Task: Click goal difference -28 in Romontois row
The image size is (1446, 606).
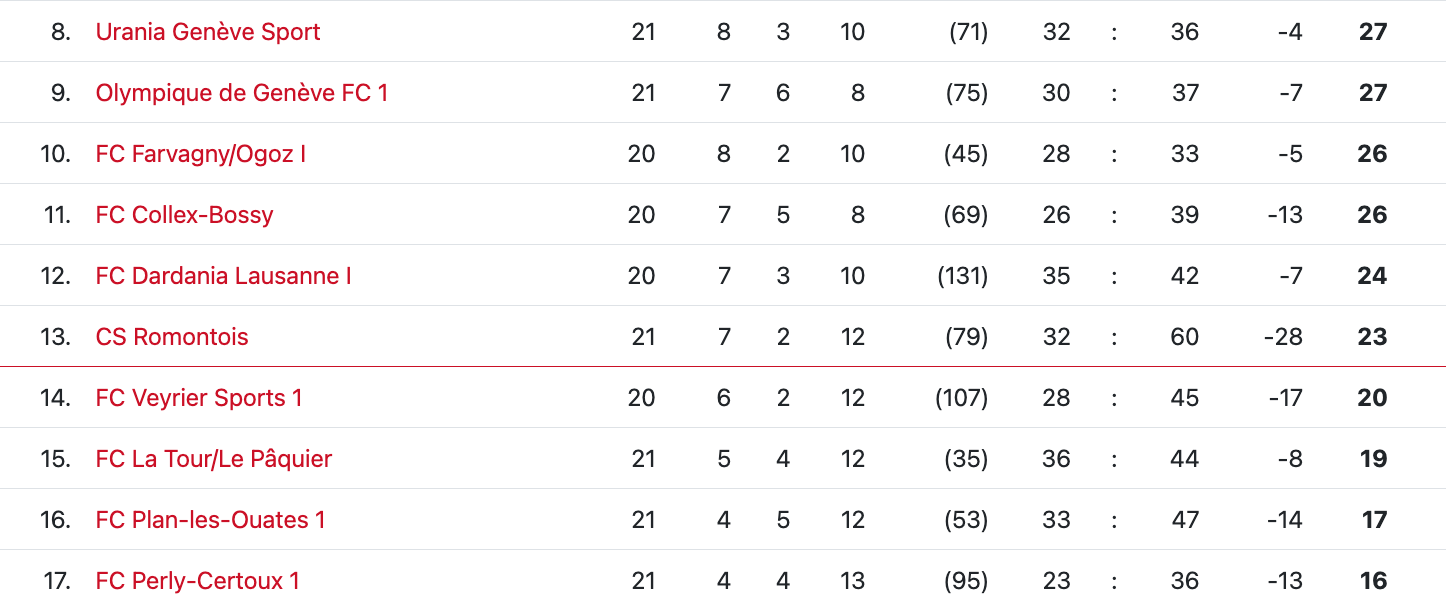Action: click(1282, 337)
